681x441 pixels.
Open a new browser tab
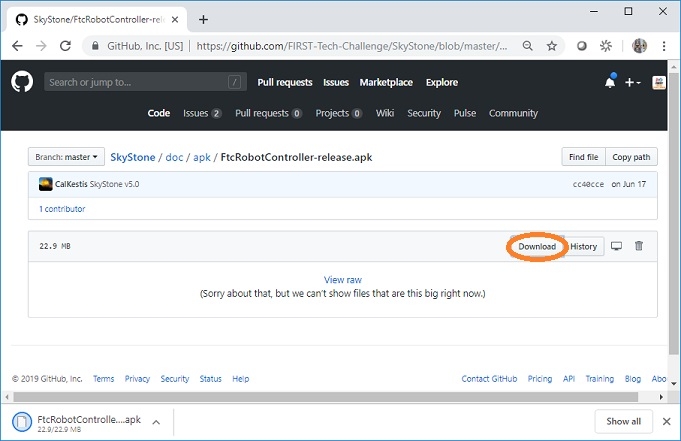click(x=204, y=18)
